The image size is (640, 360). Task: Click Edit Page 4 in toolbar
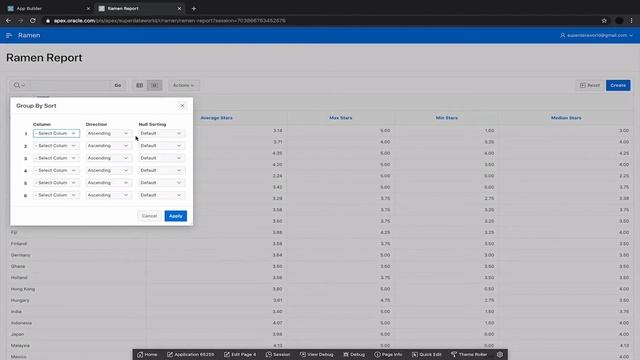point(240,354)
